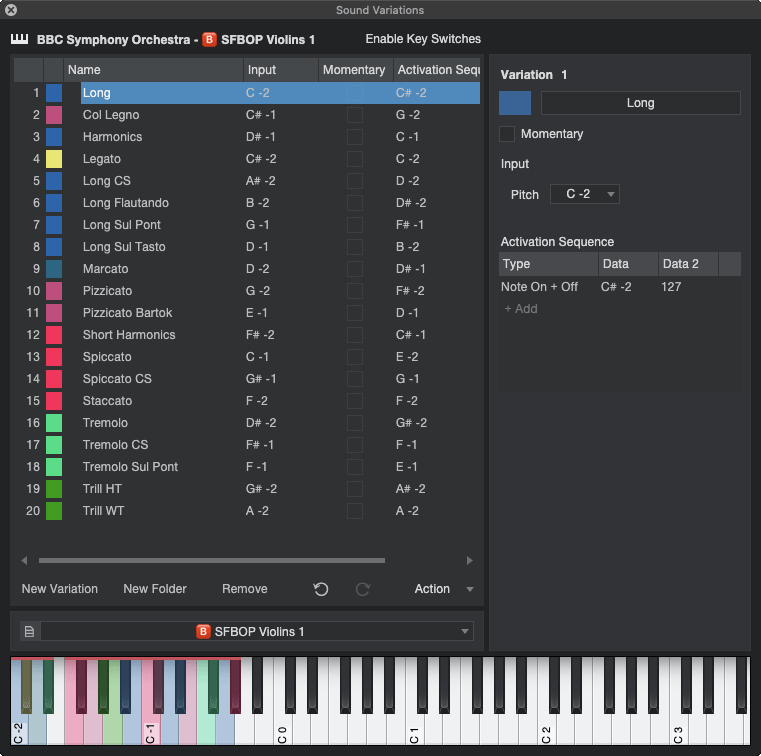Select the Long Sul Pont variation
Viewport: 761px width, 756px height.
121,225
